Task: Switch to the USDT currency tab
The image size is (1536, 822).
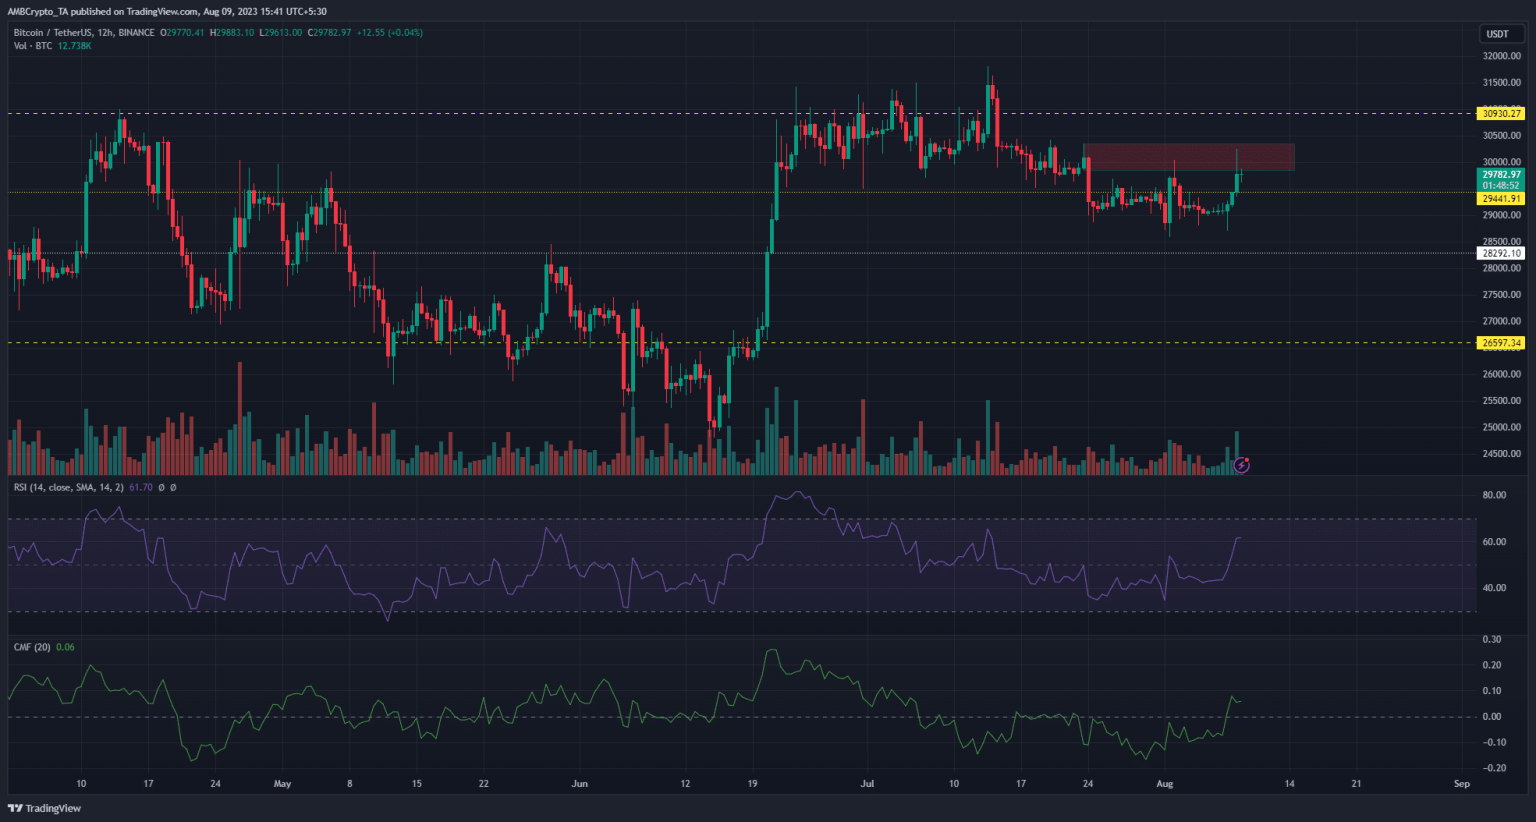Action: [x=1499, y=33]
